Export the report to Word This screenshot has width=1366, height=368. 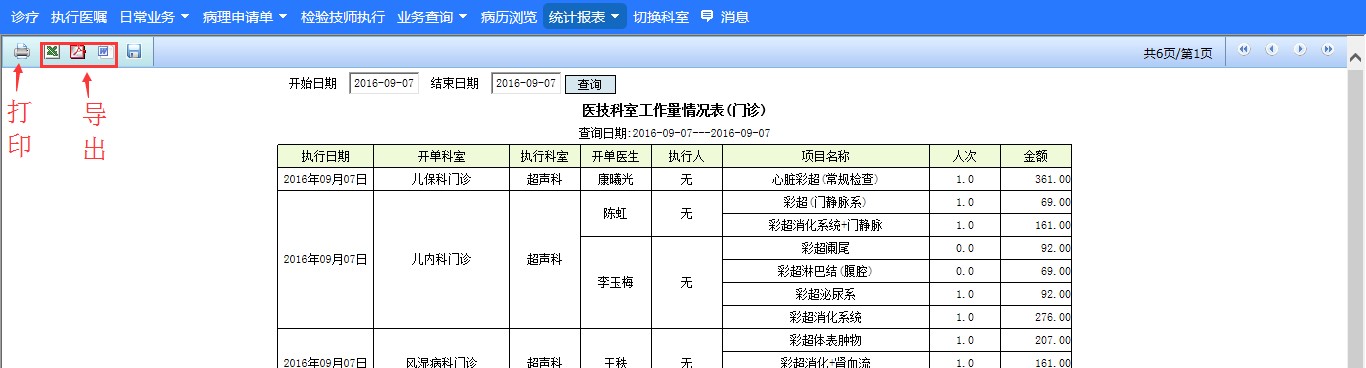tap(104, 51)
